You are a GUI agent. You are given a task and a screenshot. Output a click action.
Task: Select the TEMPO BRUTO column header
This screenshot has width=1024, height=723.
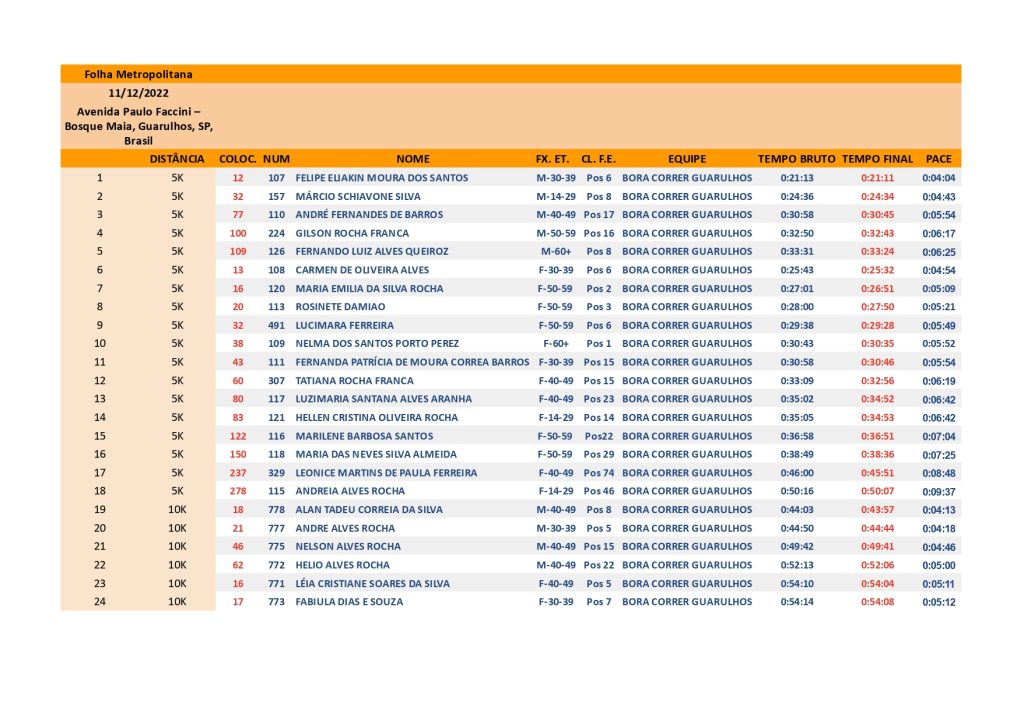tap(797, 159)
